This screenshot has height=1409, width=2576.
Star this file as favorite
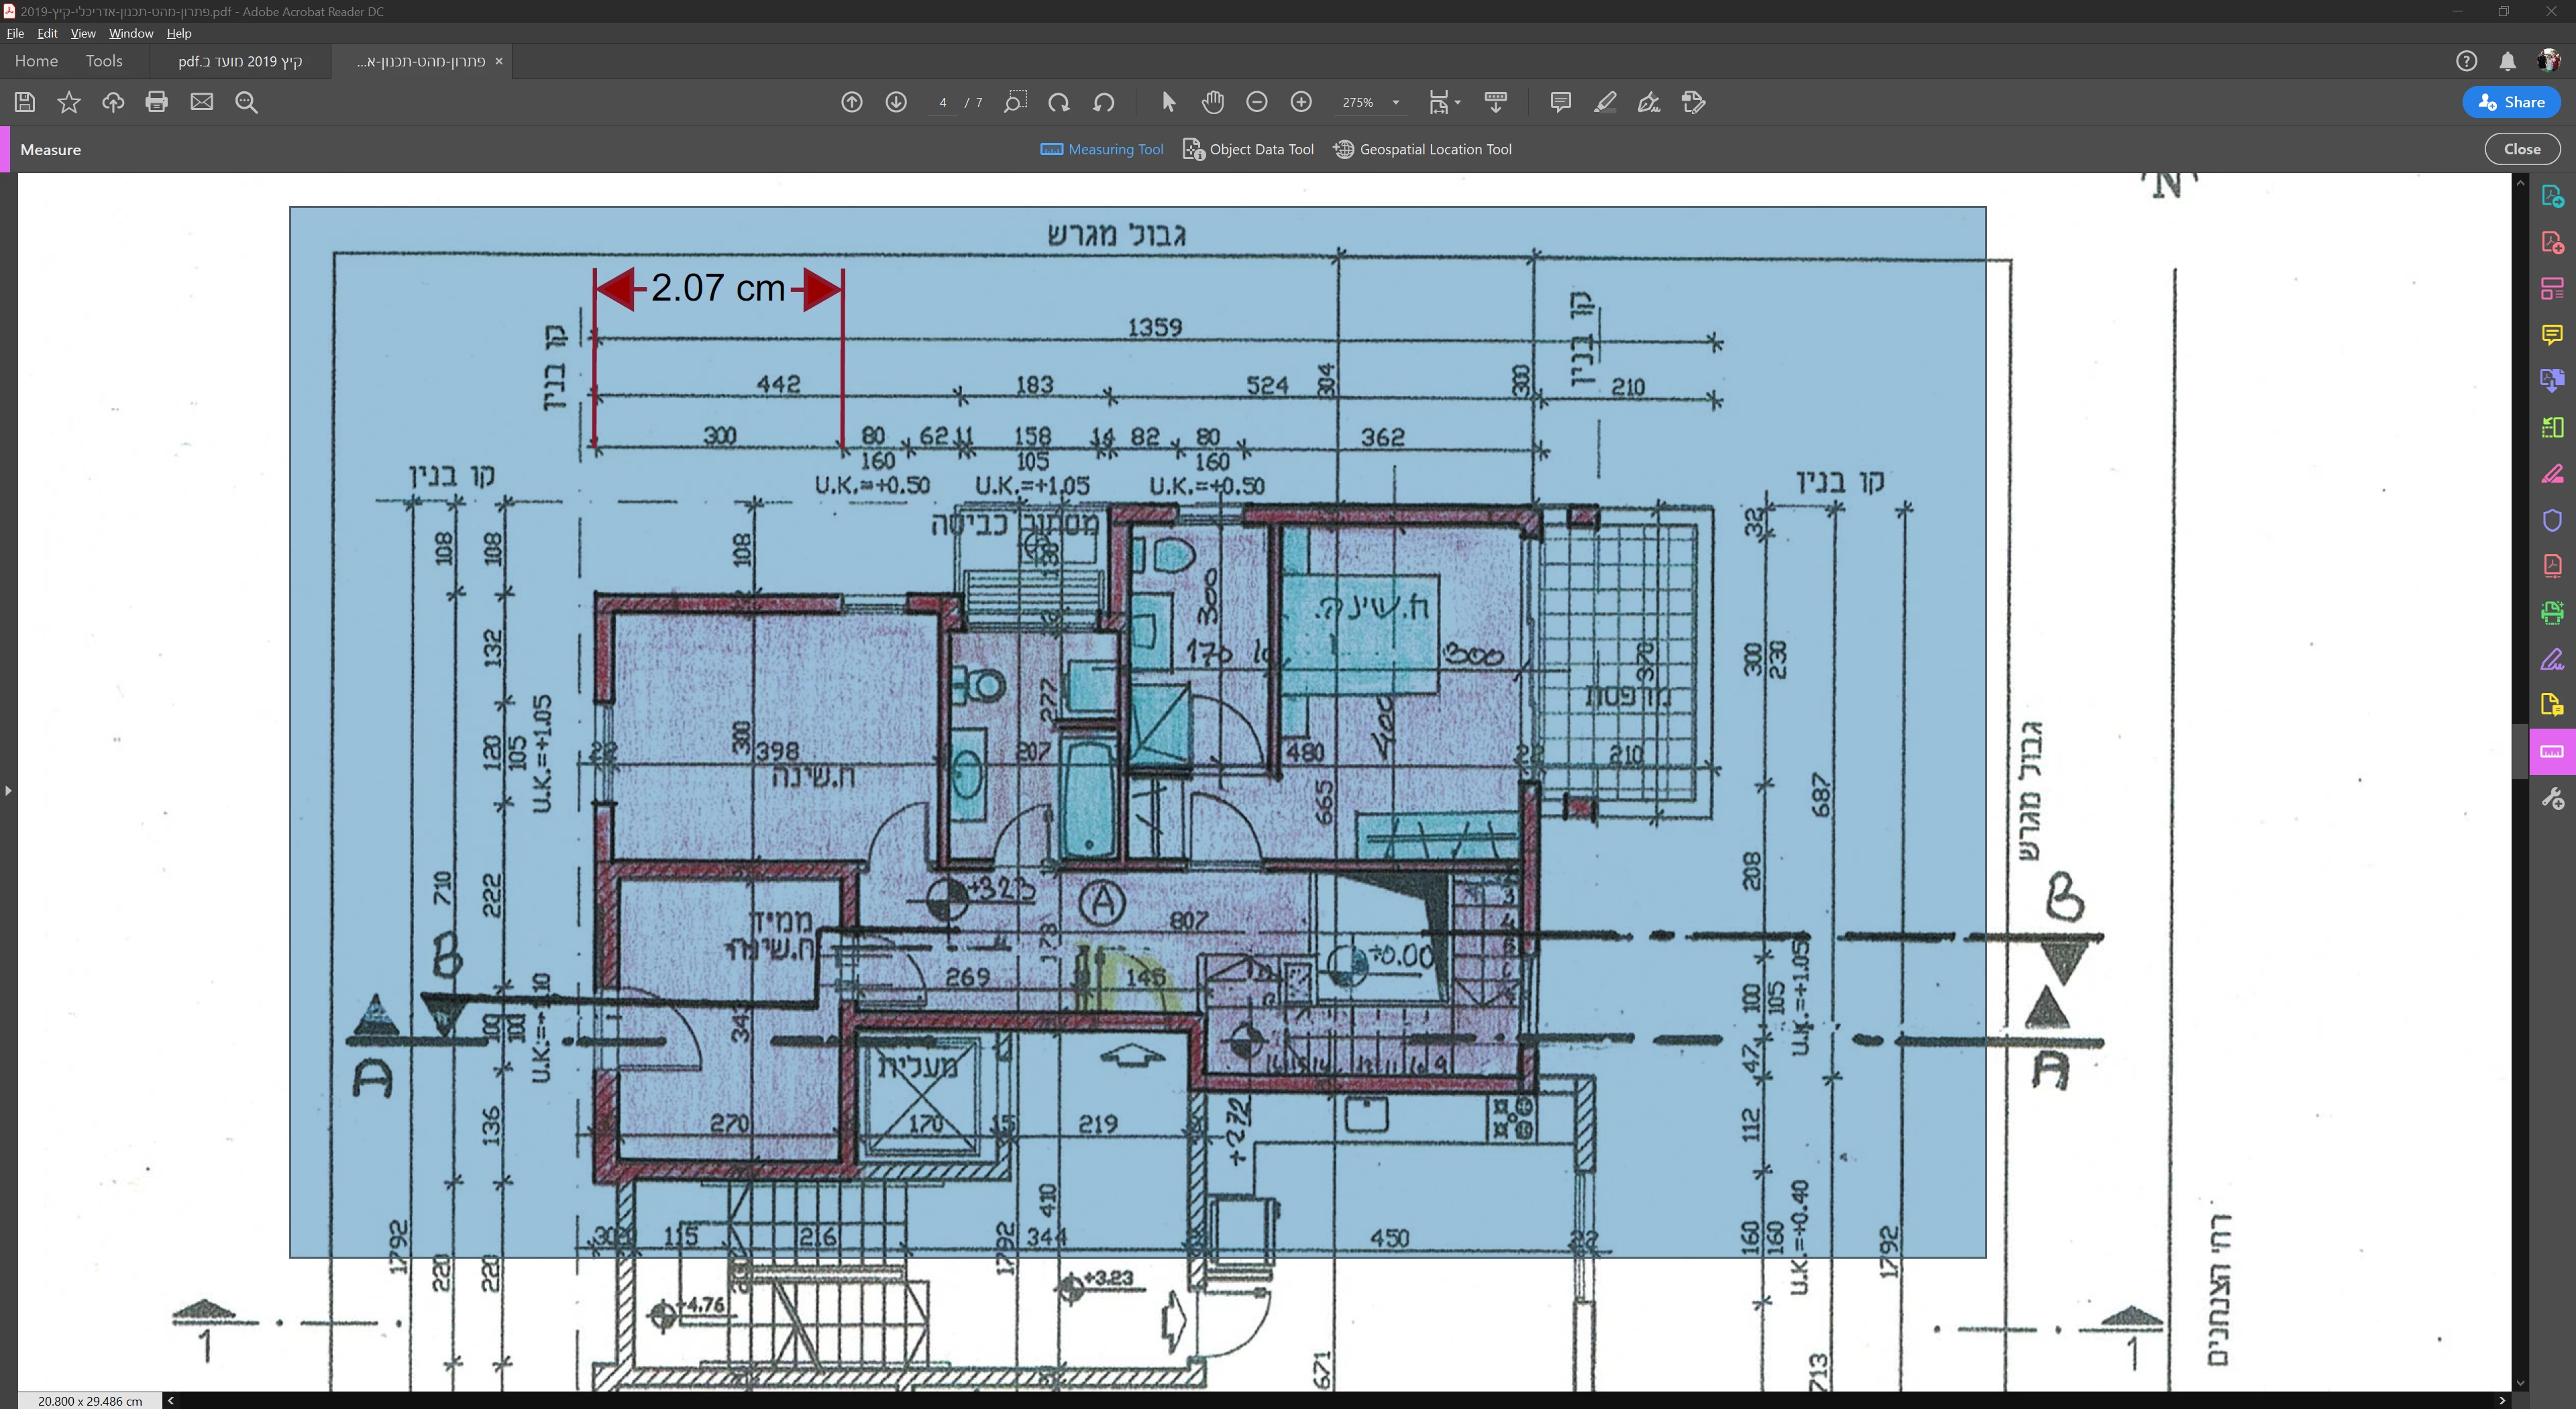click(69, 102)
